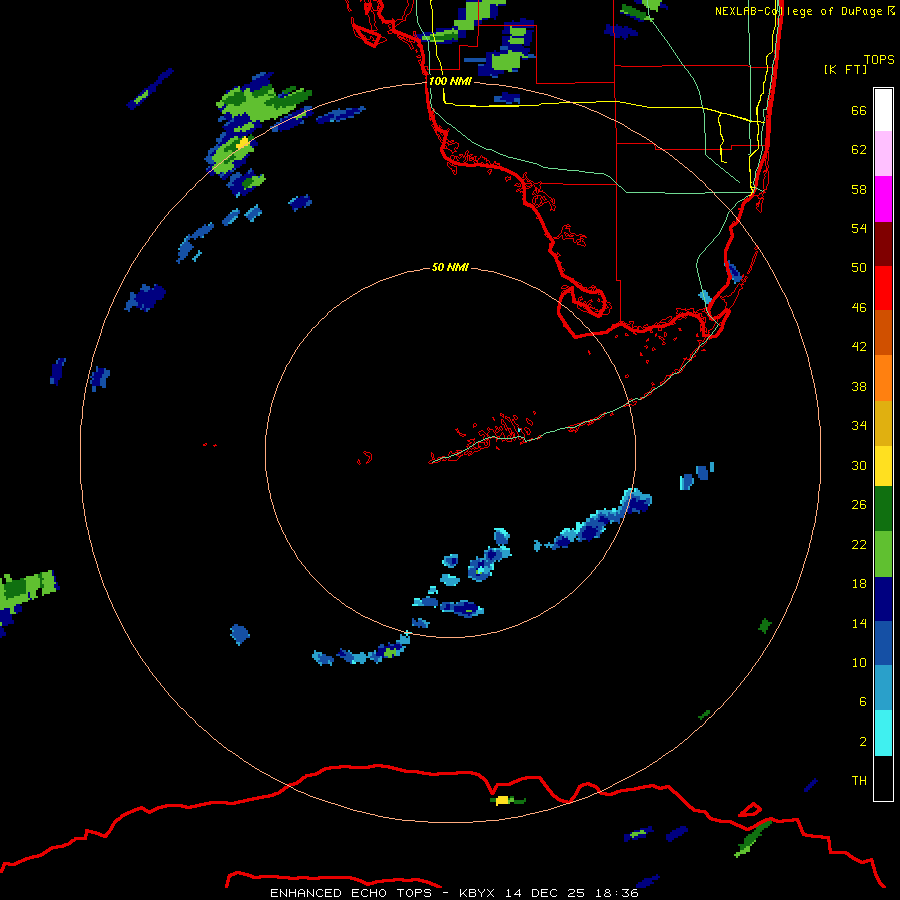Click the KBYX radar site identifier
This screenshot has width=900, height=900.
[476, 893]
